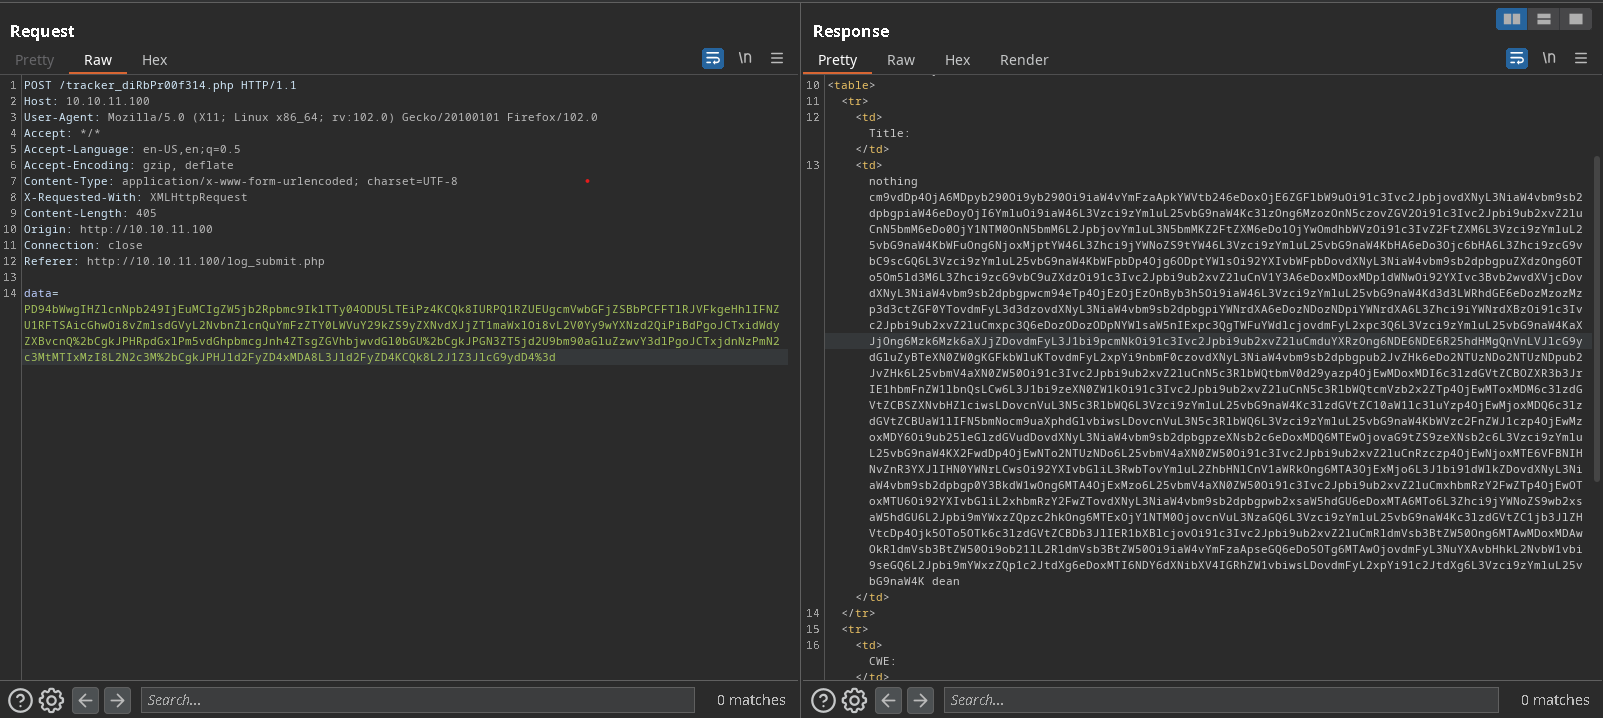Open the Response Render tab
The height and width of the screenshot is (718, 1603).
pyautogui.click(x=1024, y=60)
